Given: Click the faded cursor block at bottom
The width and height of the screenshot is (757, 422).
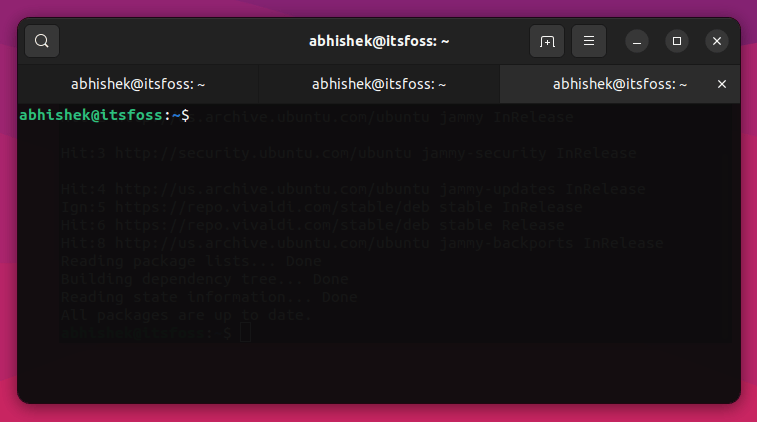Looking at the screenshot, I should tap(246, 332).
